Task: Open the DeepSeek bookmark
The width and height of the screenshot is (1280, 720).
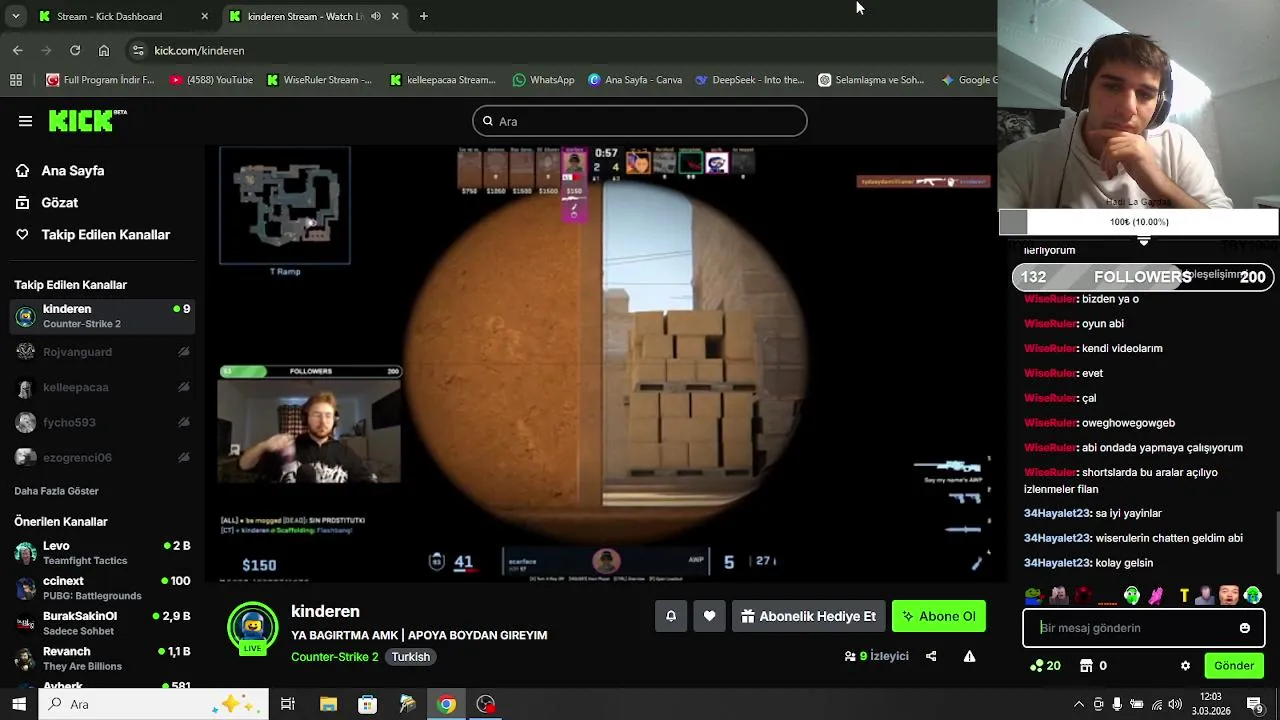Action: pos(750,80)
